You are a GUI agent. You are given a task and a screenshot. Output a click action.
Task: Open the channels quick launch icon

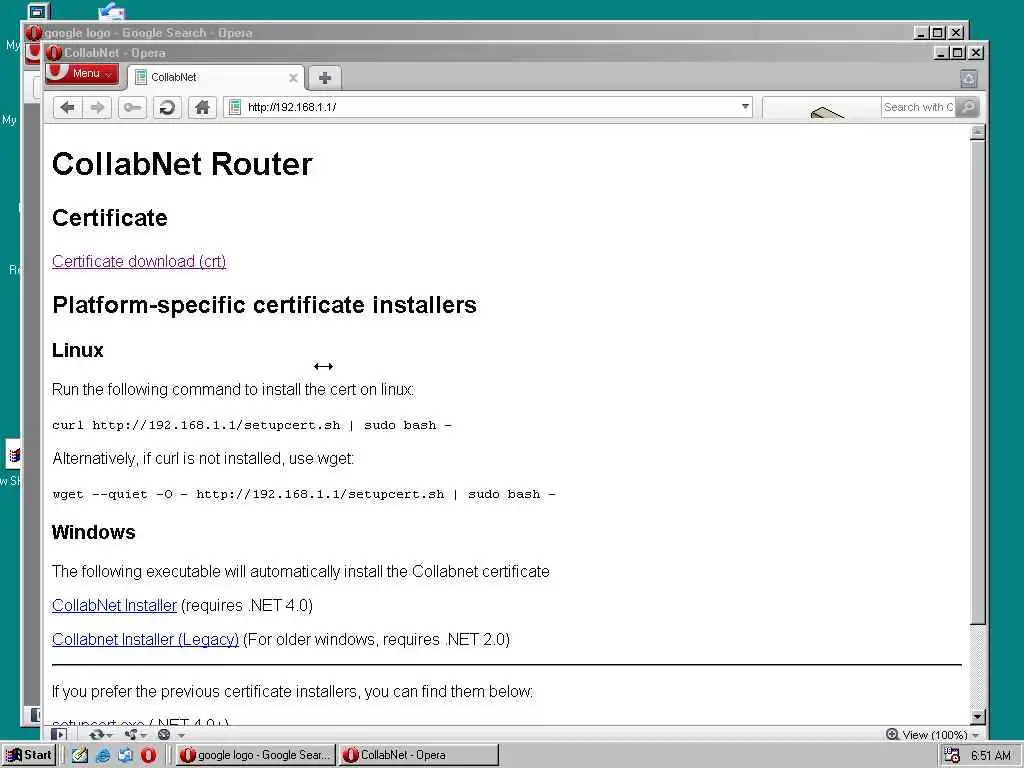coord(125,755)
